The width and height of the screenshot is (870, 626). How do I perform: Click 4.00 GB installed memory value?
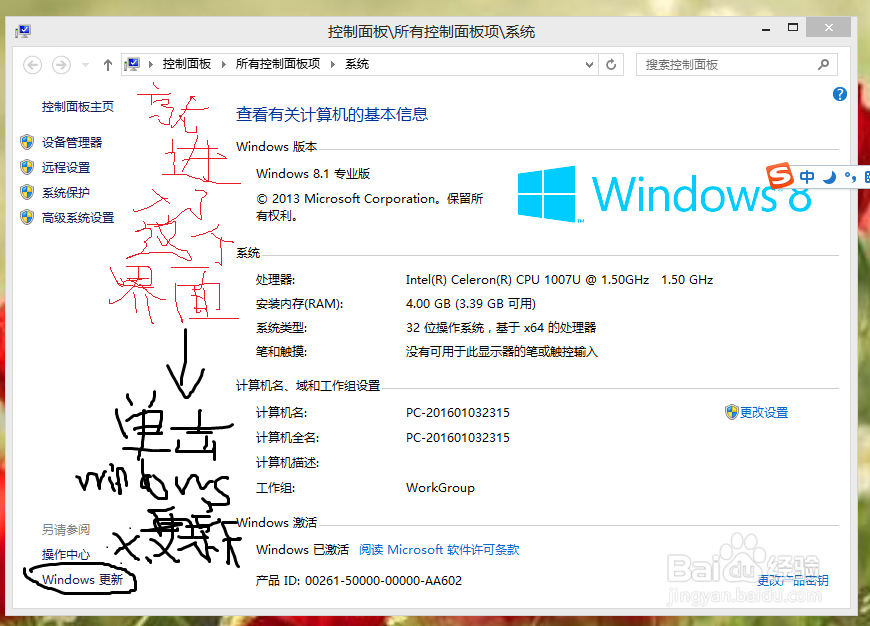pyautogui.click(x=471, y=304)
